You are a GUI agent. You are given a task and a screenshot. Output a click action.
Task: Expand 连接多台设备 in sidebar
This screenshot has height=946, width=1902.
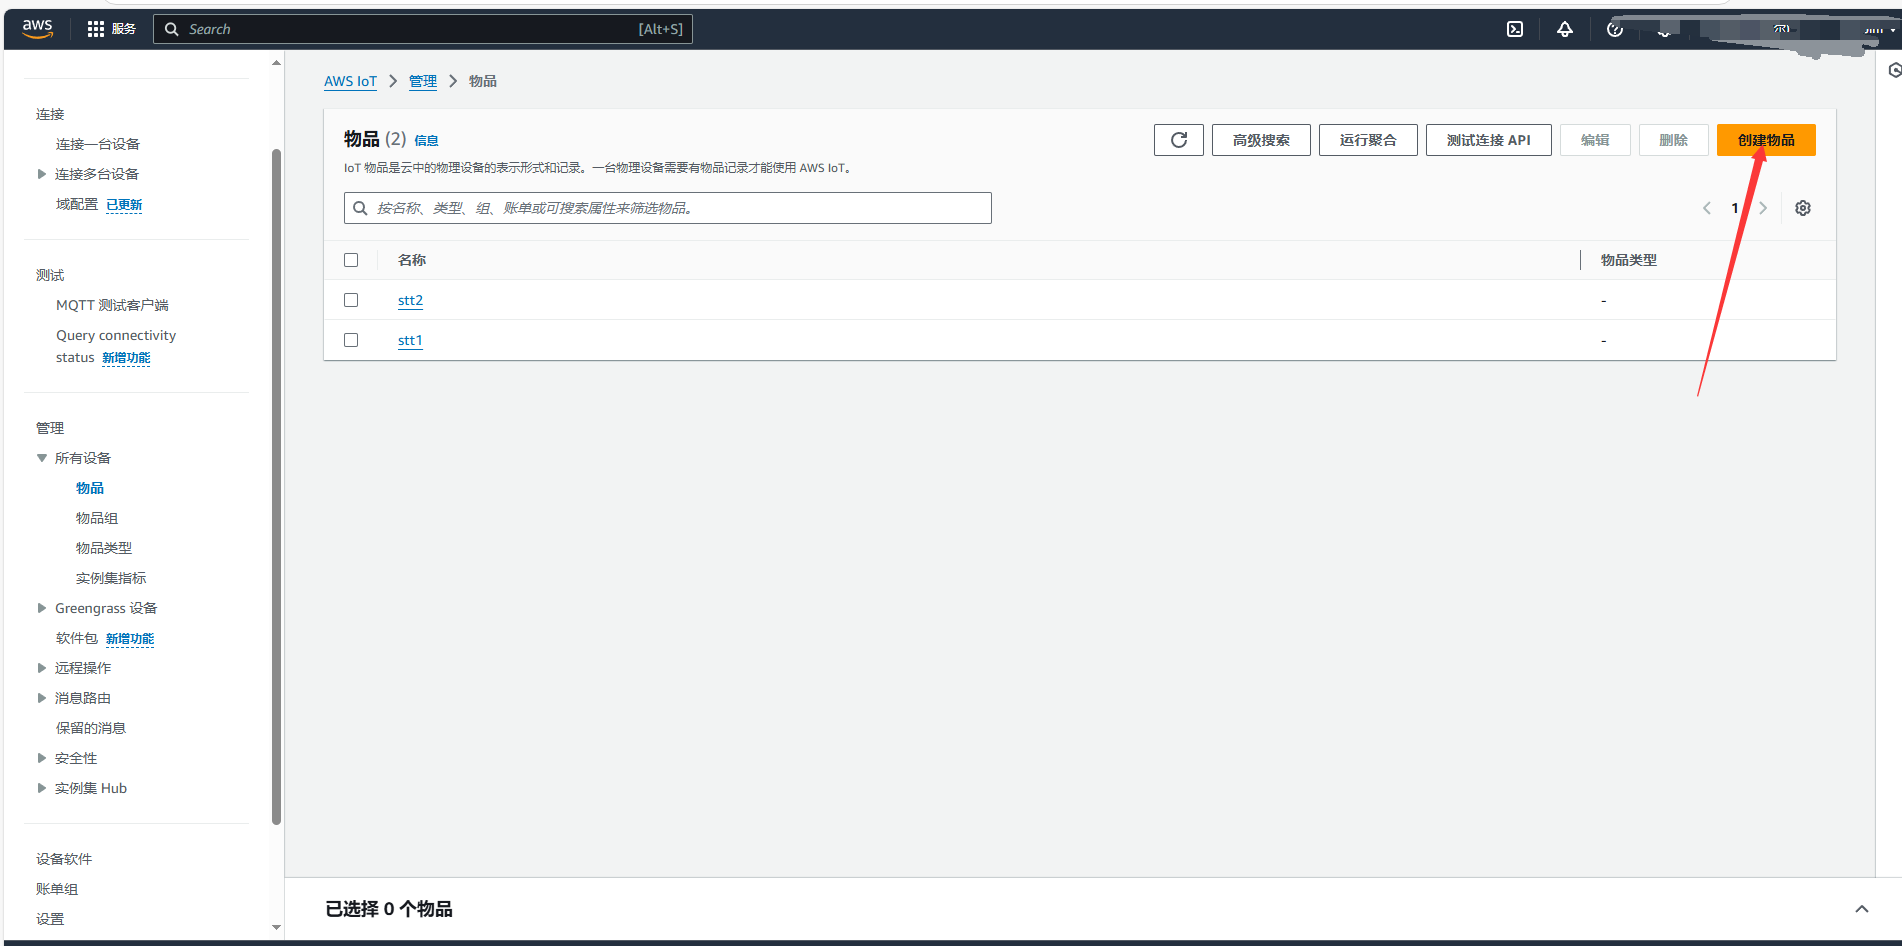[x=42, y=174]
